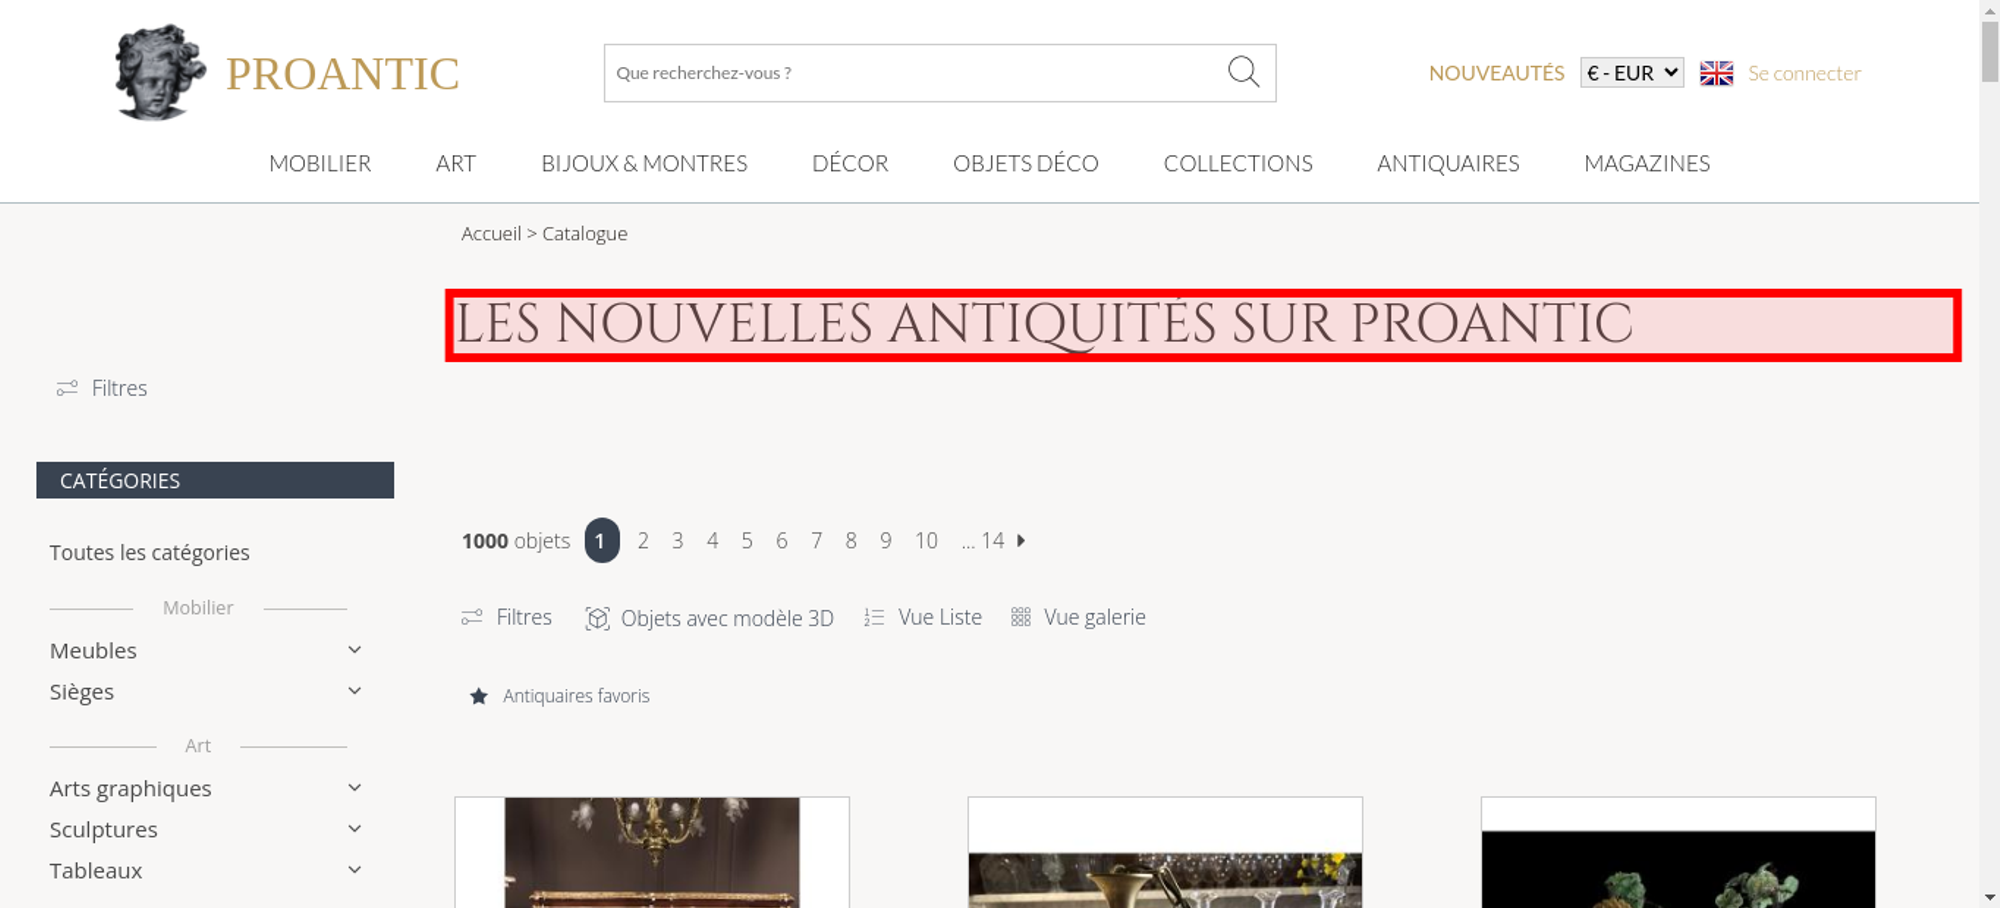Open sidebar Filtres sliders icon
Viewport: 2000px width, 908px height.
click(x=67, y=388)
